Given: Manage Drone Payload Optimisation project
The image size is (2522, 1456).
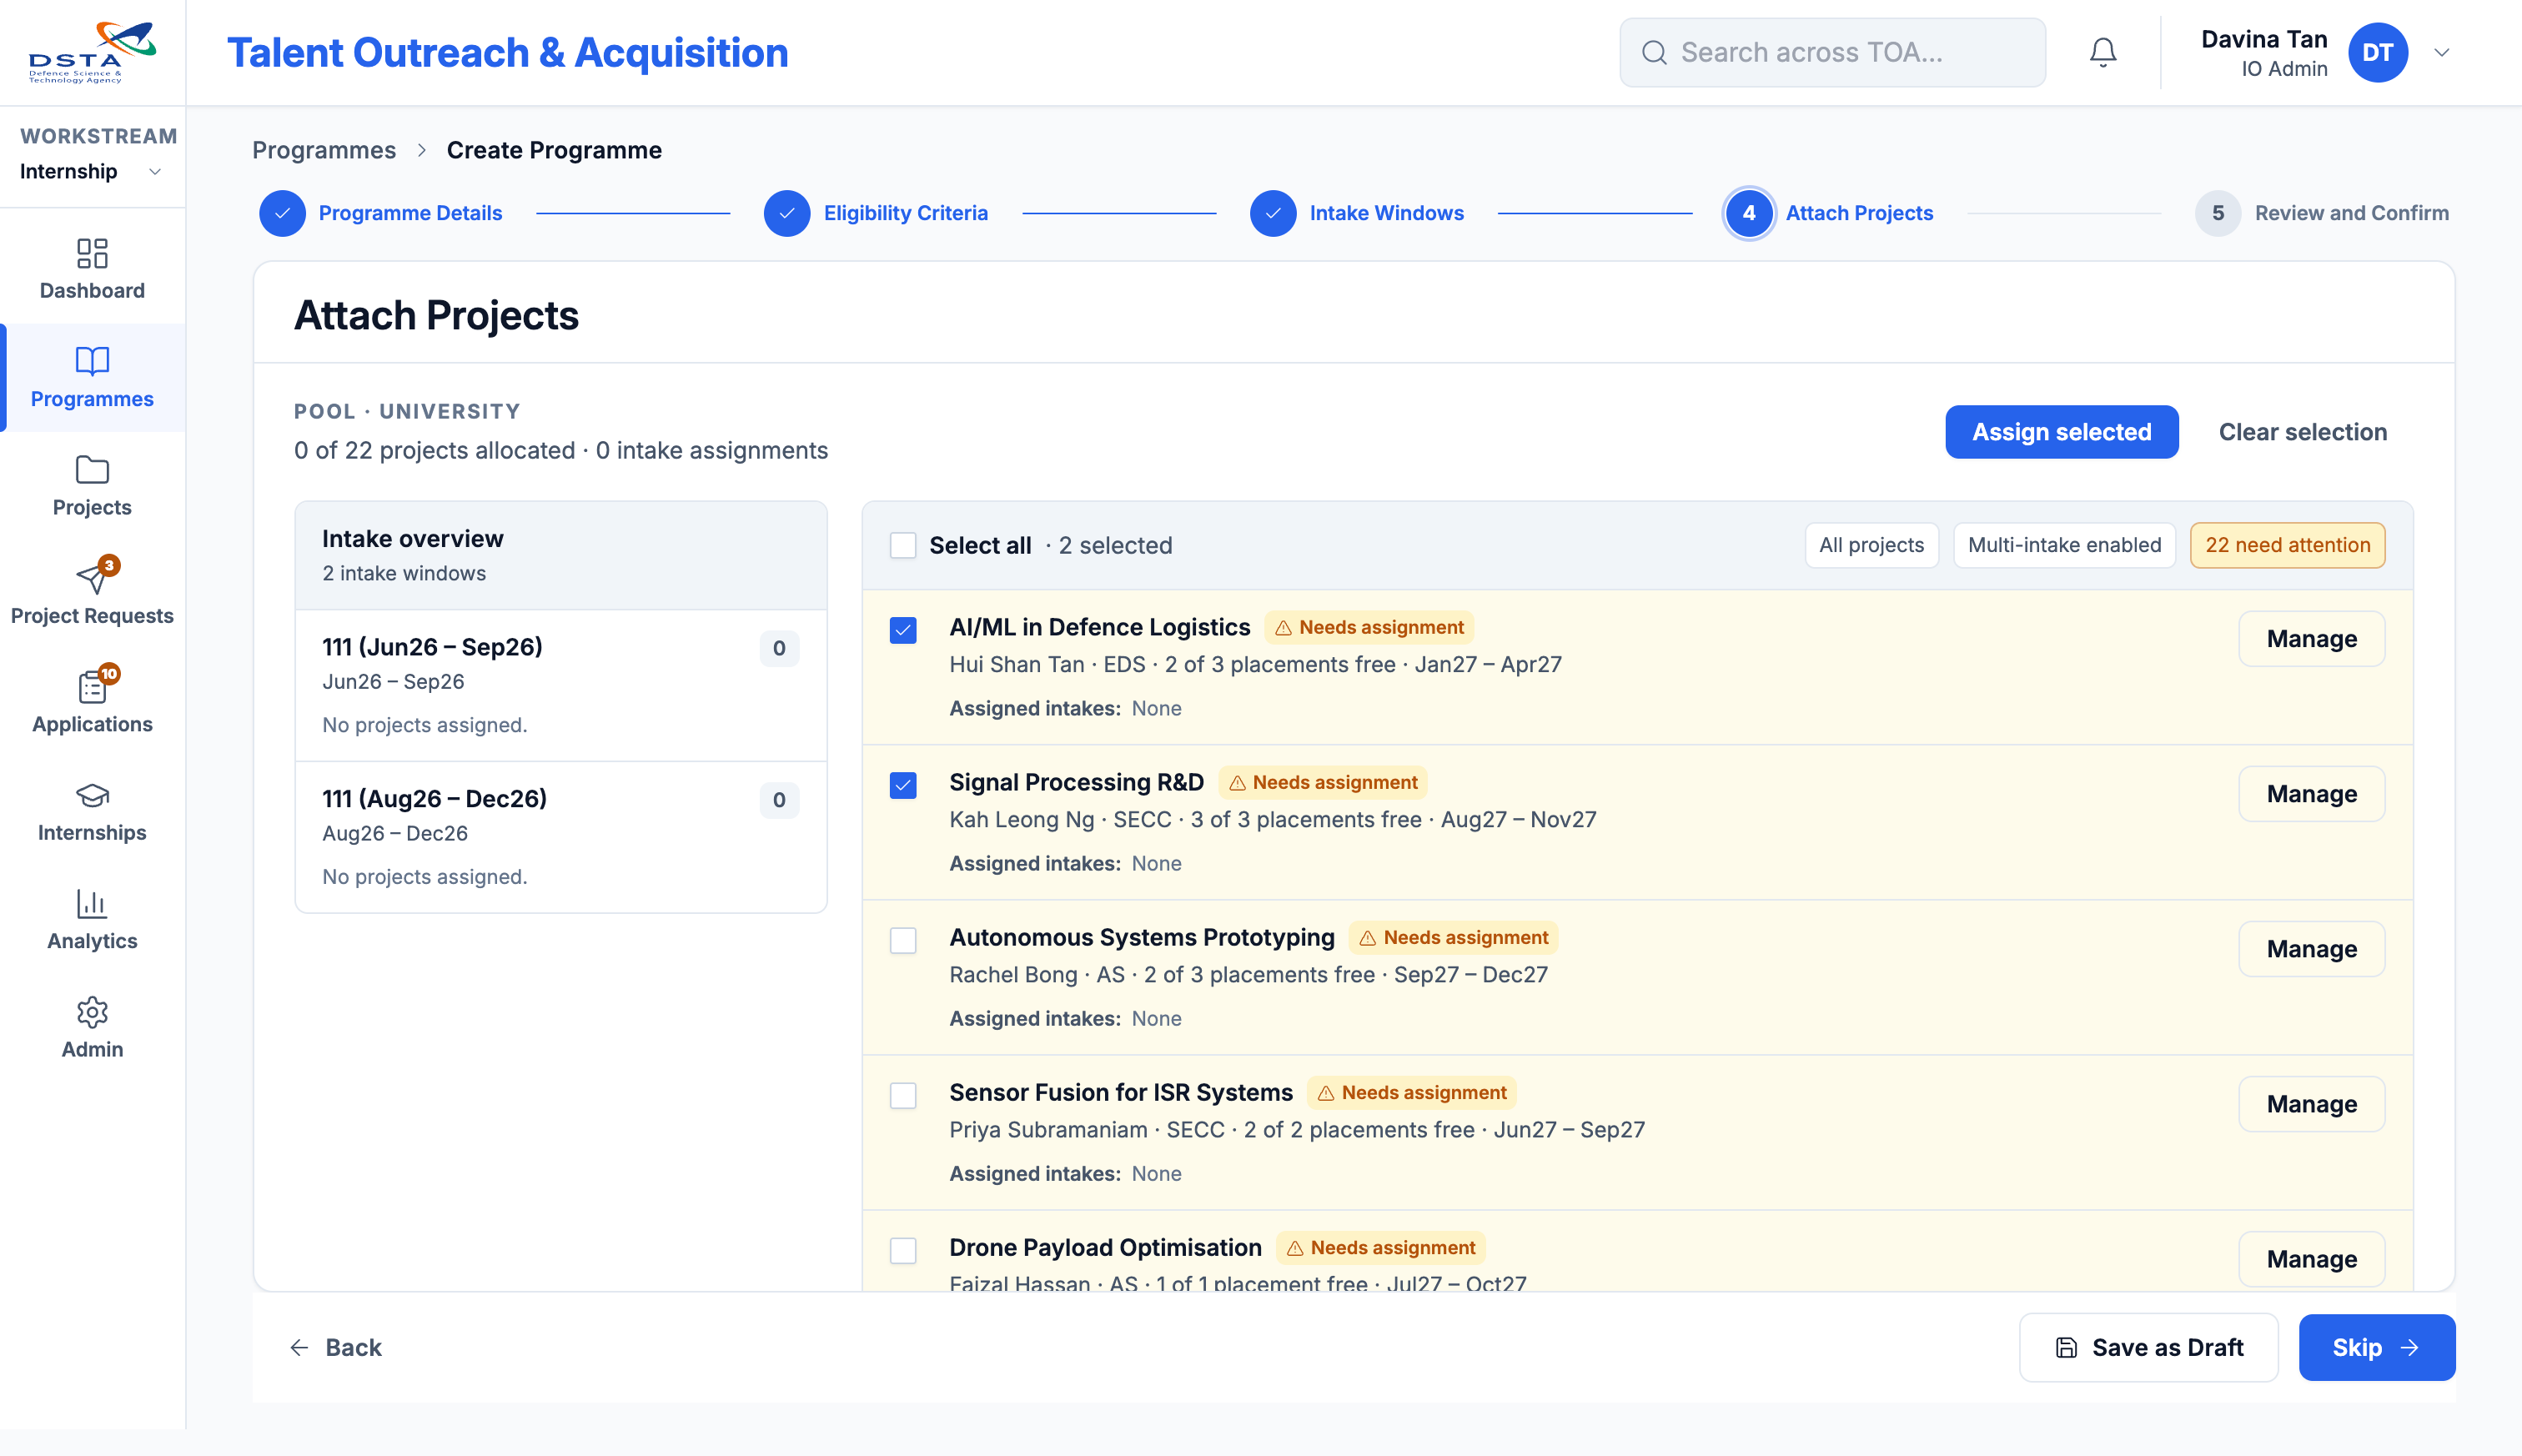Looking at the screenshot, I should coord(2311,1259).
